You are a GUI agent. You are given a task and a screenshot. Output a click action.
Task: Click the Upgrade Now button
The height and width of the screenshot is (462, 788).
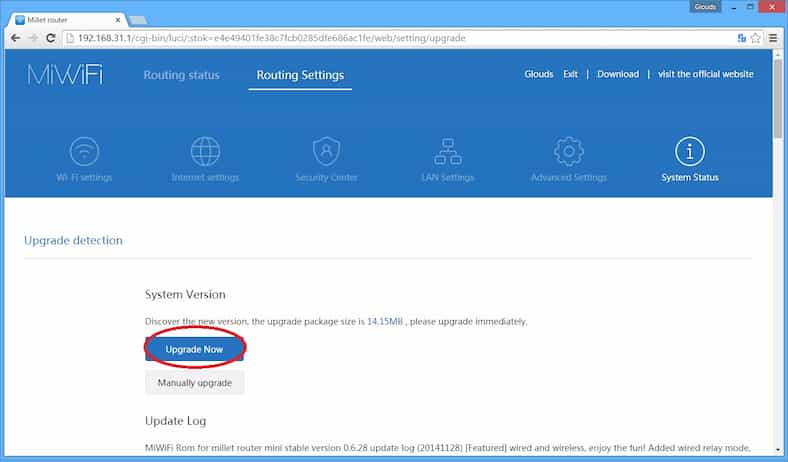(x=194, y=349)
